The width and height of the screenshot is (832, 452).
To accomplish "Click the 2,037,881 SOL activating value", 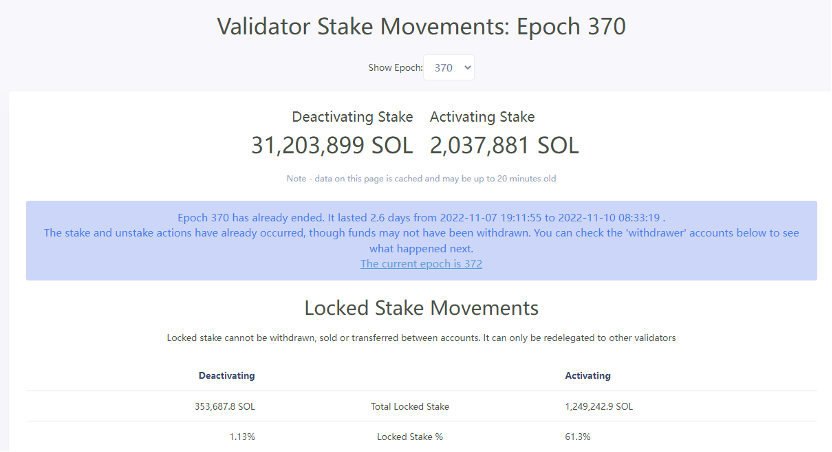I will coord(504,145).
